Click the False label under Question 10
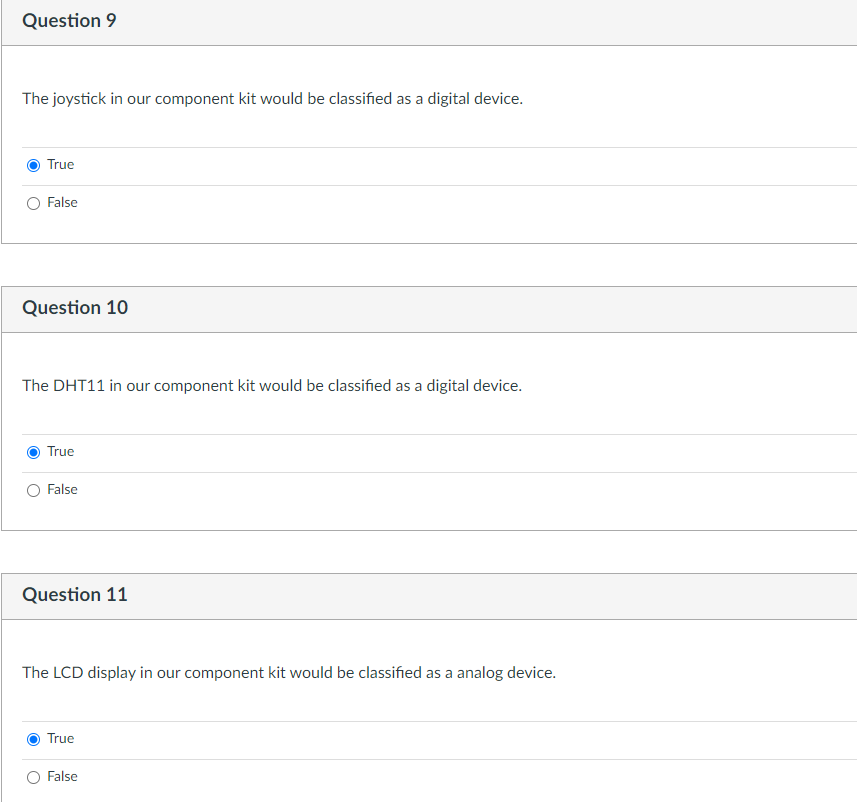 (63, 489)
